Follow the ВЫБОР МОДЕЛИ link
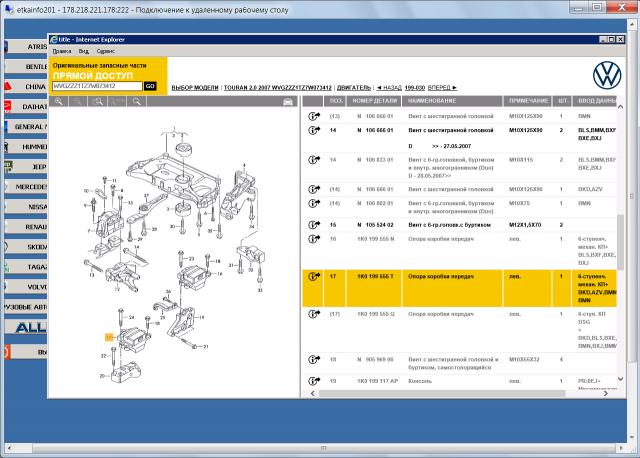Screen dimensions: 640x458 coord(195,88)
